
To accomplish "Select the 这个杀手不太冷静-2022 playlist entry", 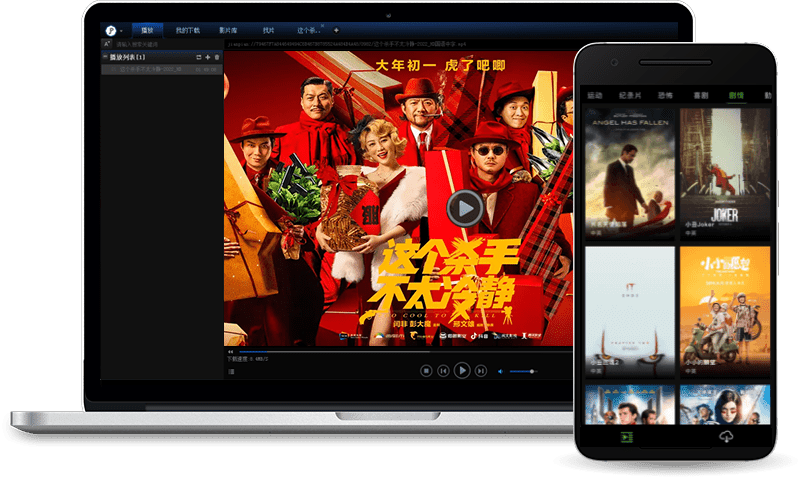I will [162, 69].
